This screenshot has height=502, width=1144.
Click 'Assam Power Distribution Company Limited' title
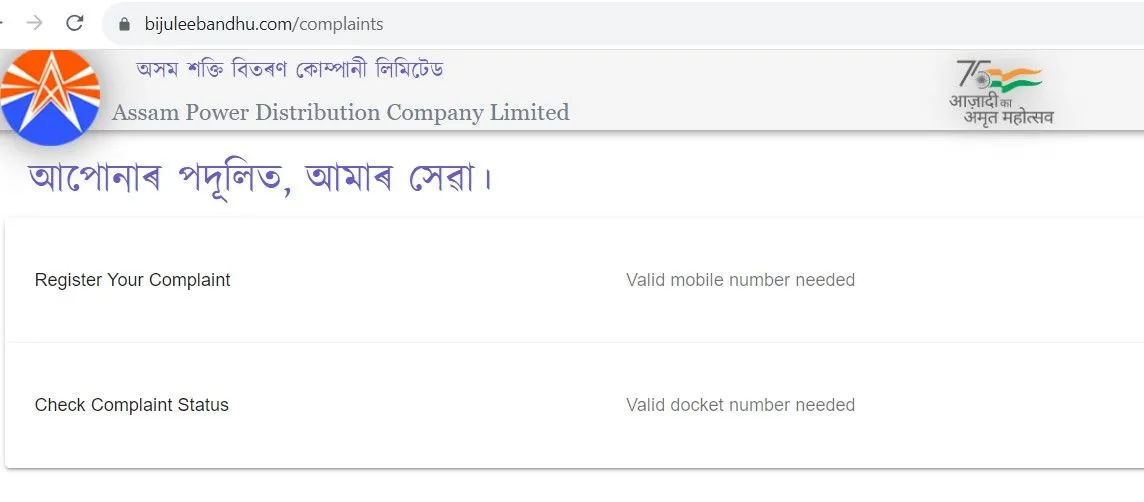pos(340,112)
